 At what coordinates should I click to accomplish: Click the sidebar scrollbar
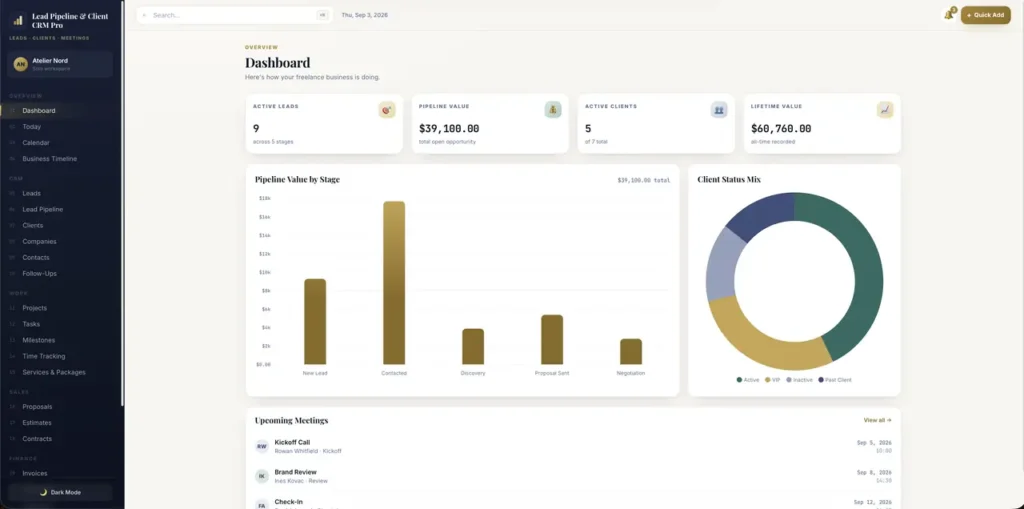click(122, 203)
